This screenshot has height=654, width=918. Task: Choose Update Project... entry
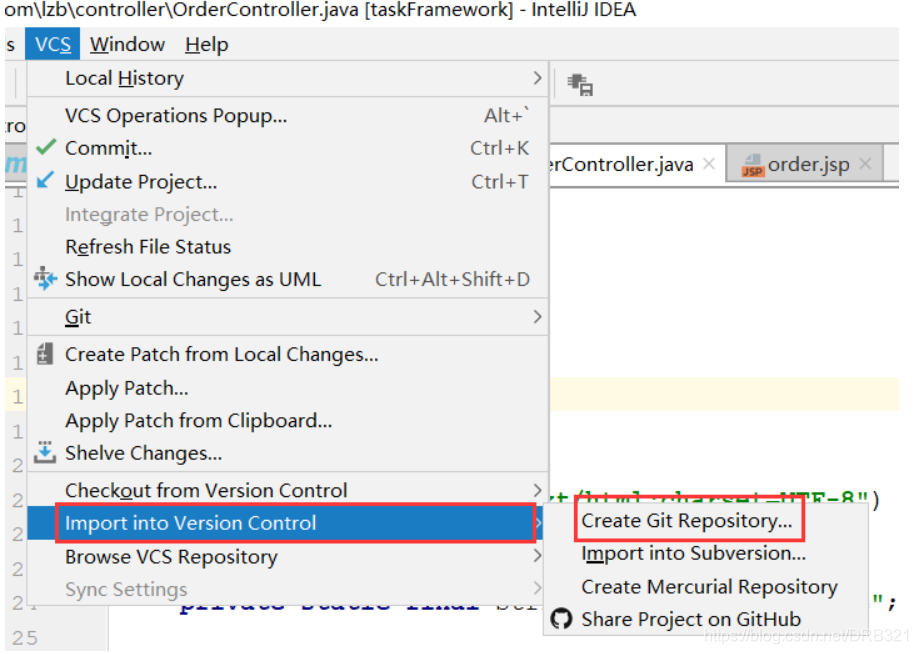(287, 182)
